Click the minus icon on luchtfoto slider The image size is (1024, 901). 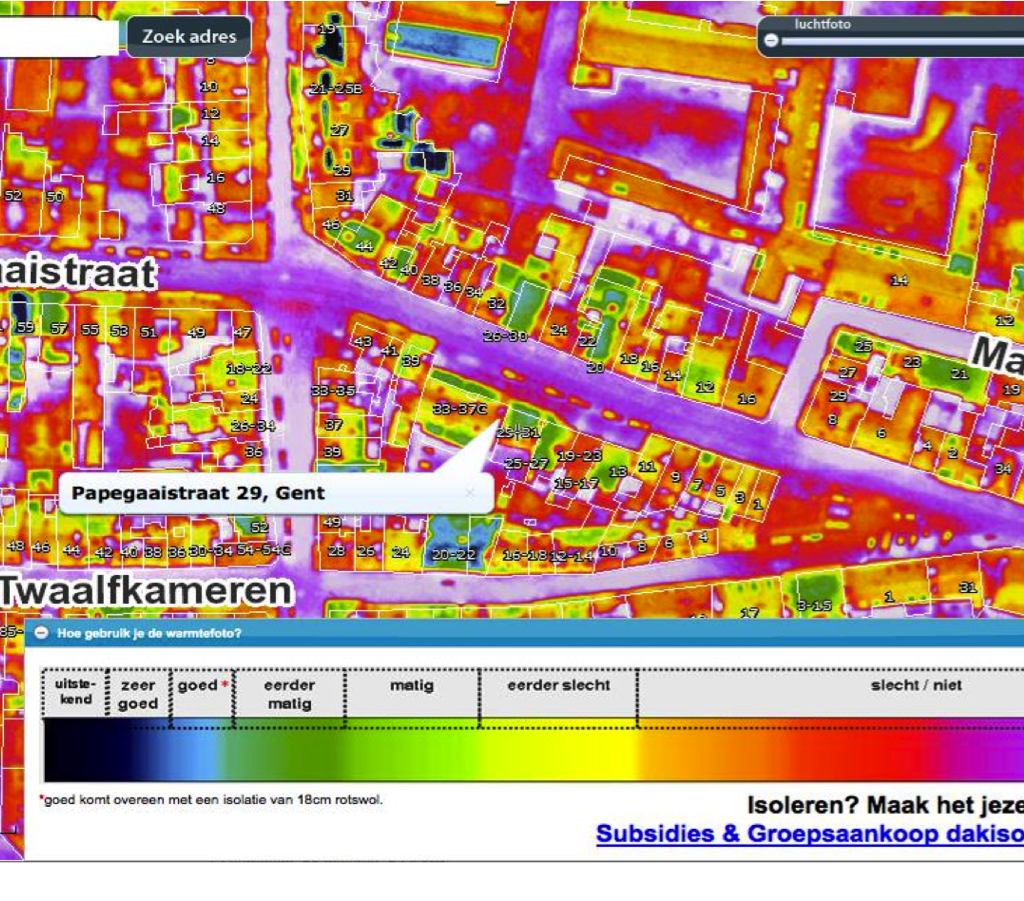point(771,41)
